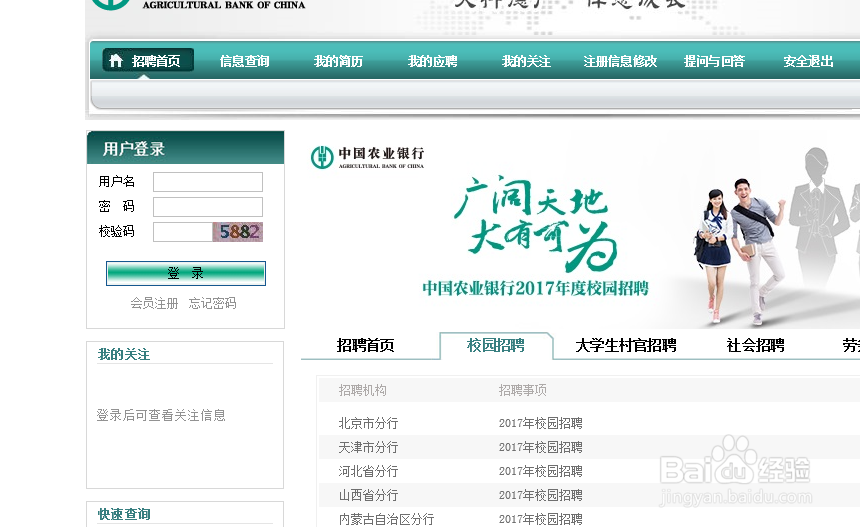Open 我的关注 in the navigation bar
Screen dimensions: 860x527
(x=527, y=61)
